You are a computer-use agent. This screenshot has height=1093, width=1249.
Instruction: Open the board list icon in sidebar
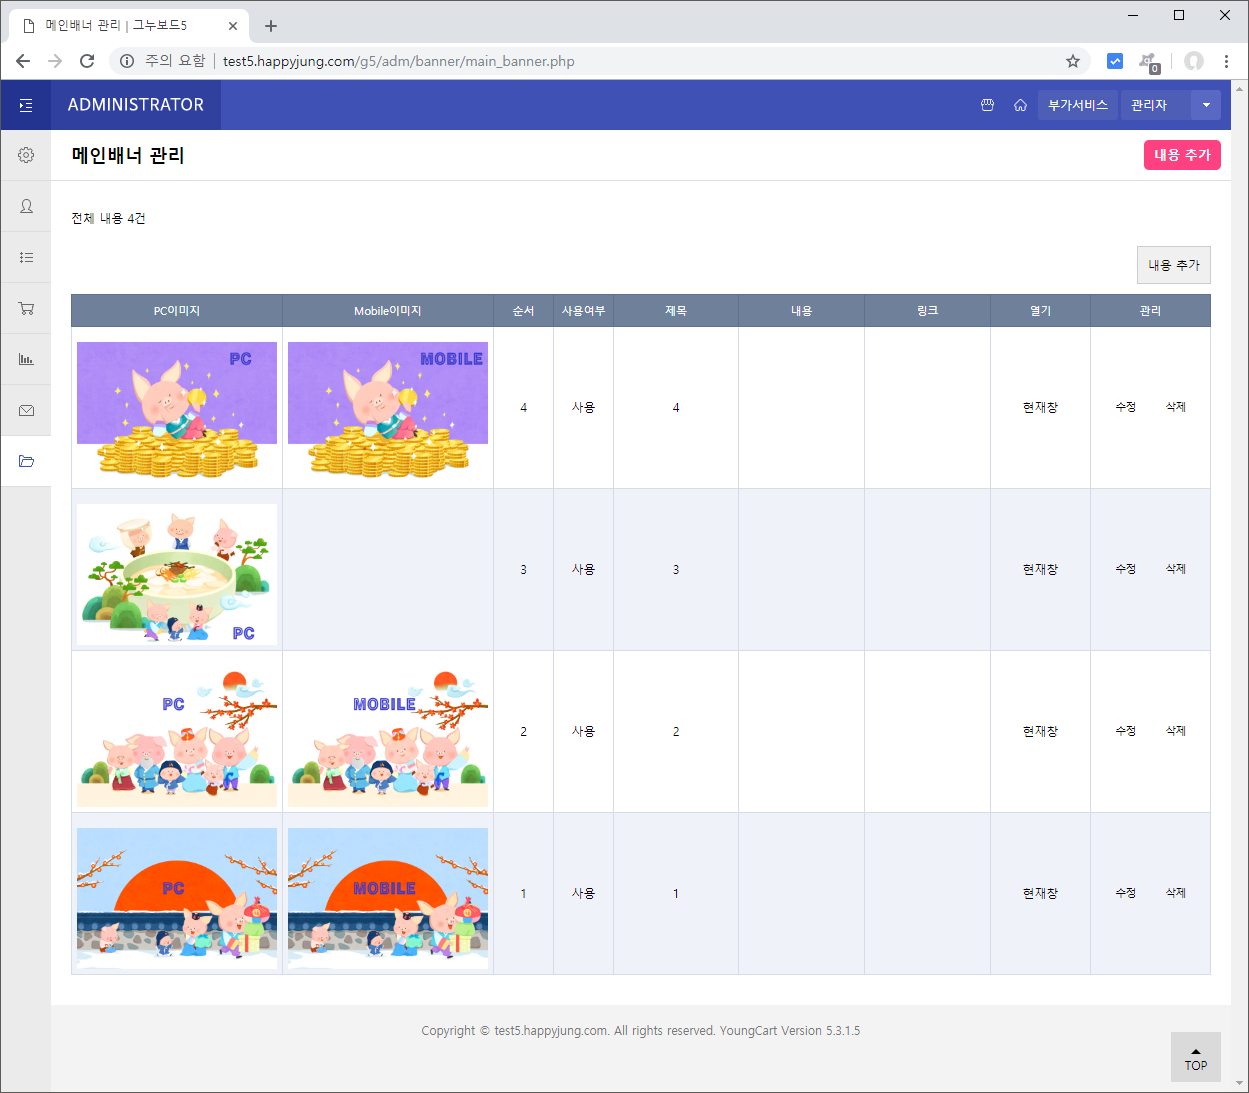pyautogui.click(x=26, y=257)
